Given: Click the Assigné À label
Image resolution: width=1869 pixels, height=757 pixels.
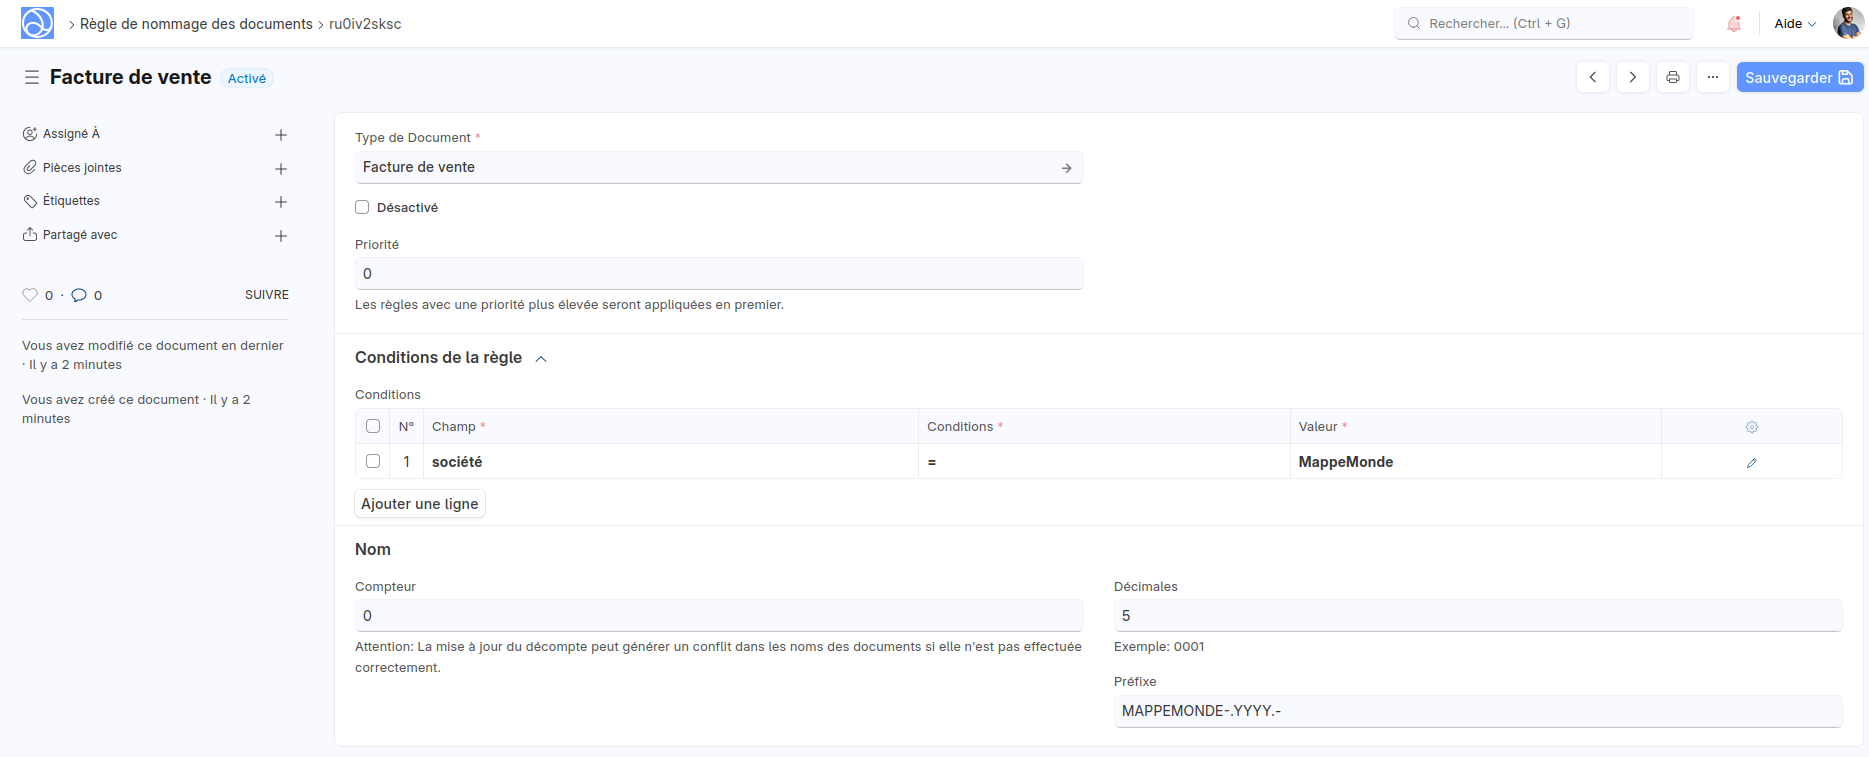Looking at the screenshot, I should 71,134.
